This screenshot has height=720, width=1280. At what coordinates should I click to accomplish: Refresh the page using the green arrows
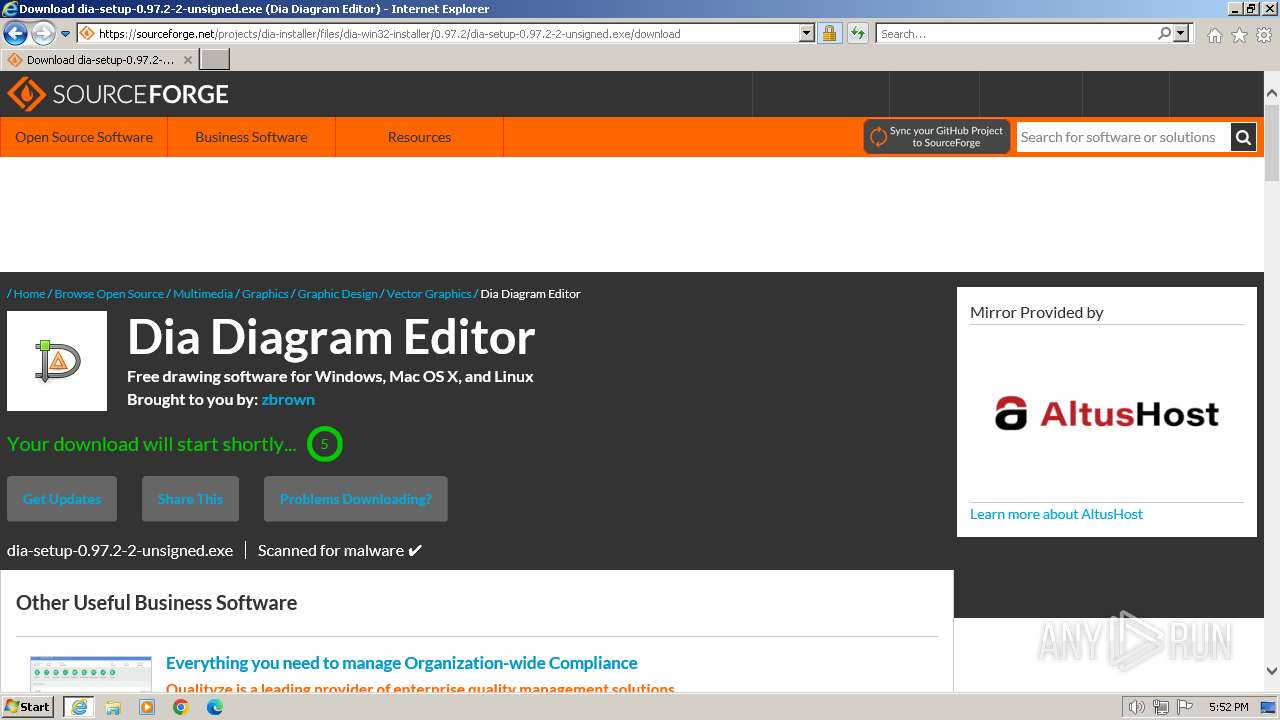pos(858,33)
